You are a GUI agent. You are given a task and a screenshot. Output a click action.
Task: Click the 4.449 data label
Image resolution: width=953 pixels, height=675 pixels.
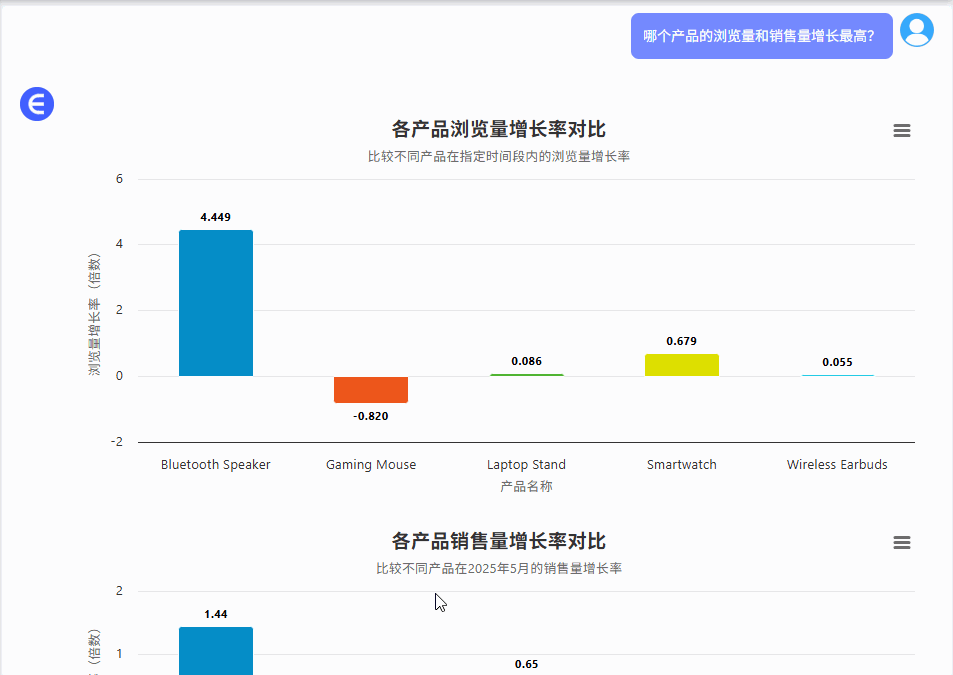pyautogui.click(x=216, y=217)
